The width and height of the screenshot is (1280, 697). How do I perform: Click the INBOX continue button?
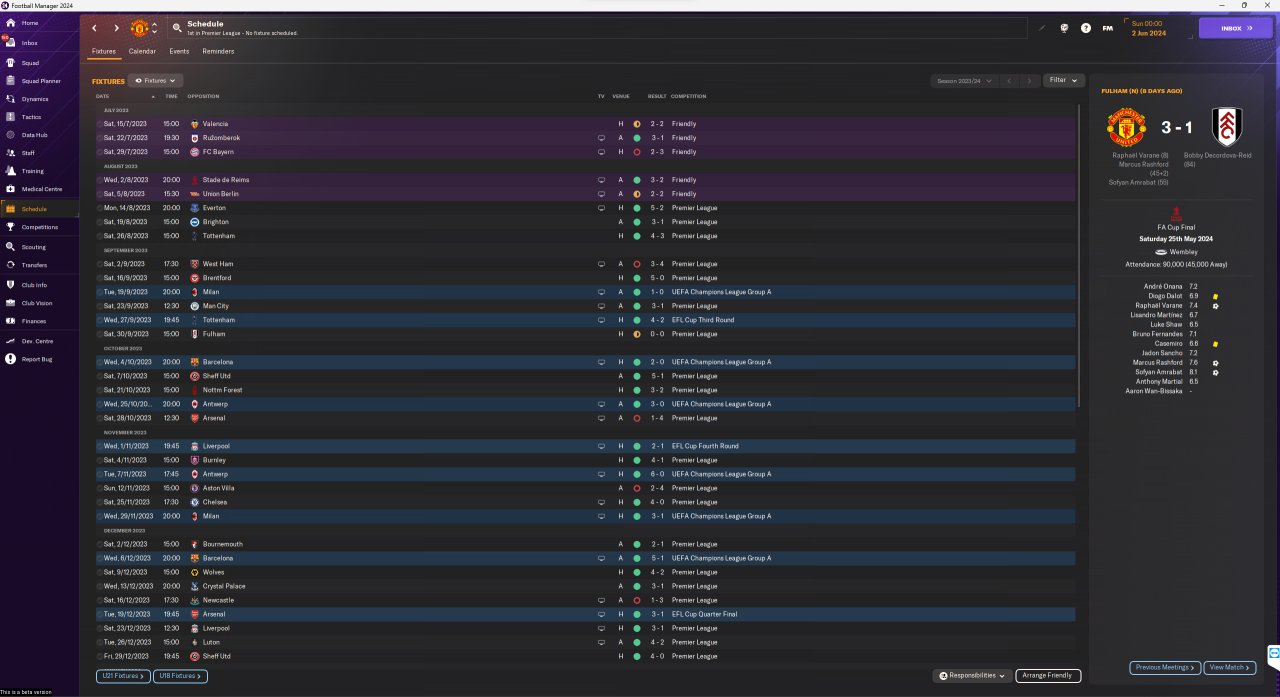point(1236,28)
